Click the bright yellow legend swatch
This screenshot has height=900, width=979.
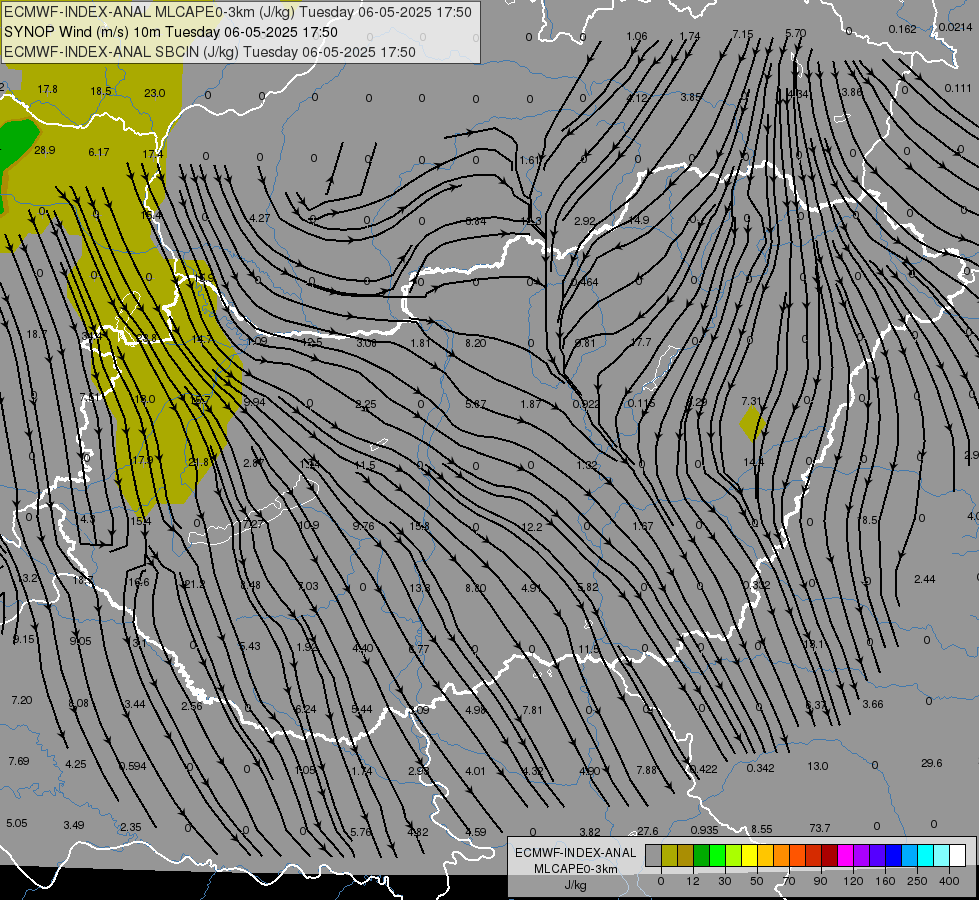pos(750,855)
